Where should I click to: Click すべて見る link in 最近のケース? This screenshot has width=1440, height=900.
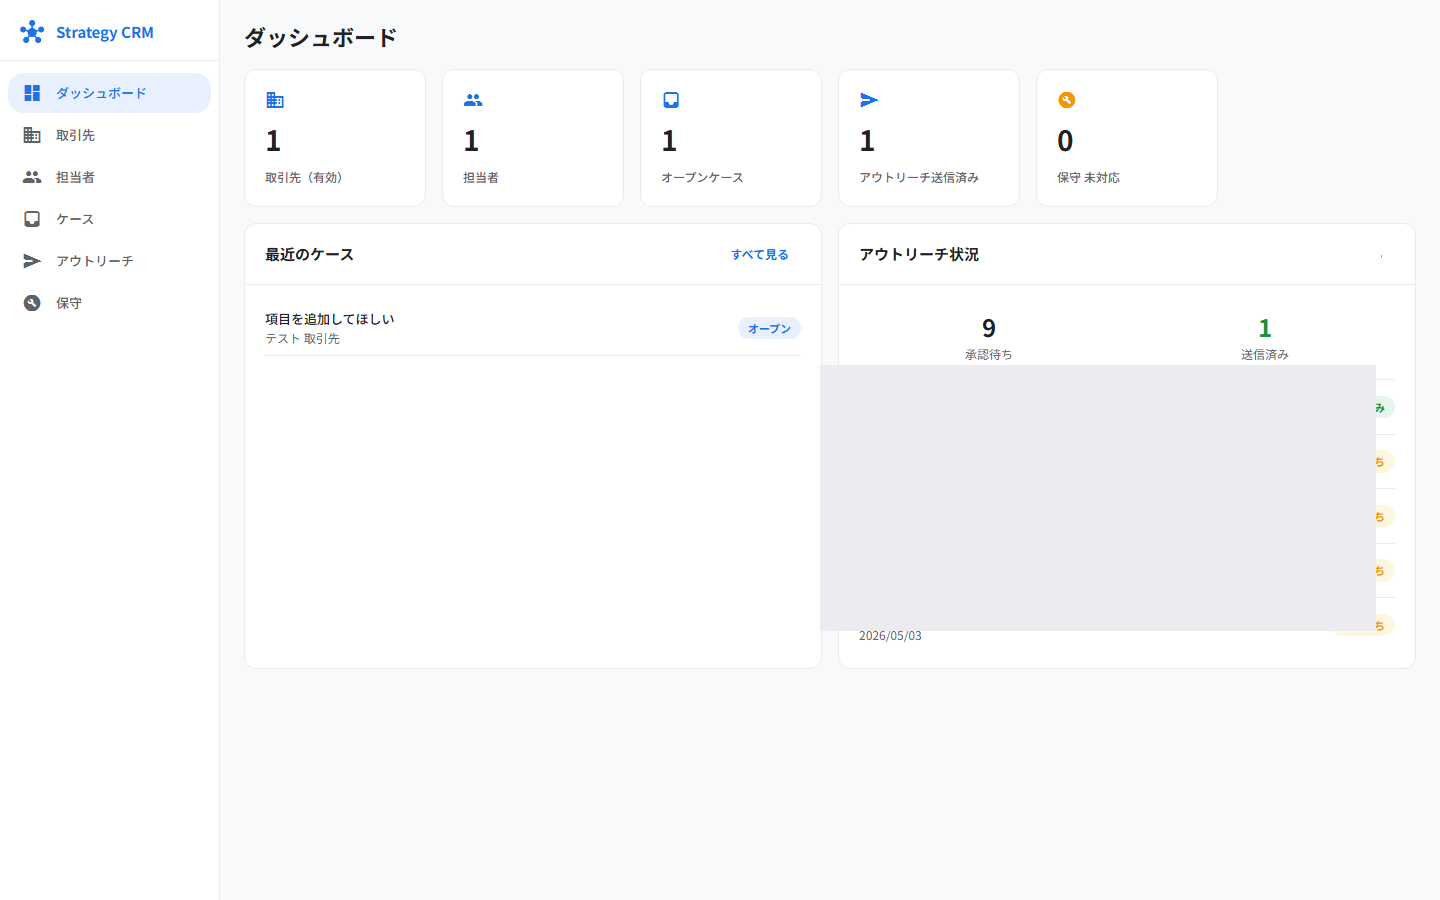[760, 254]
